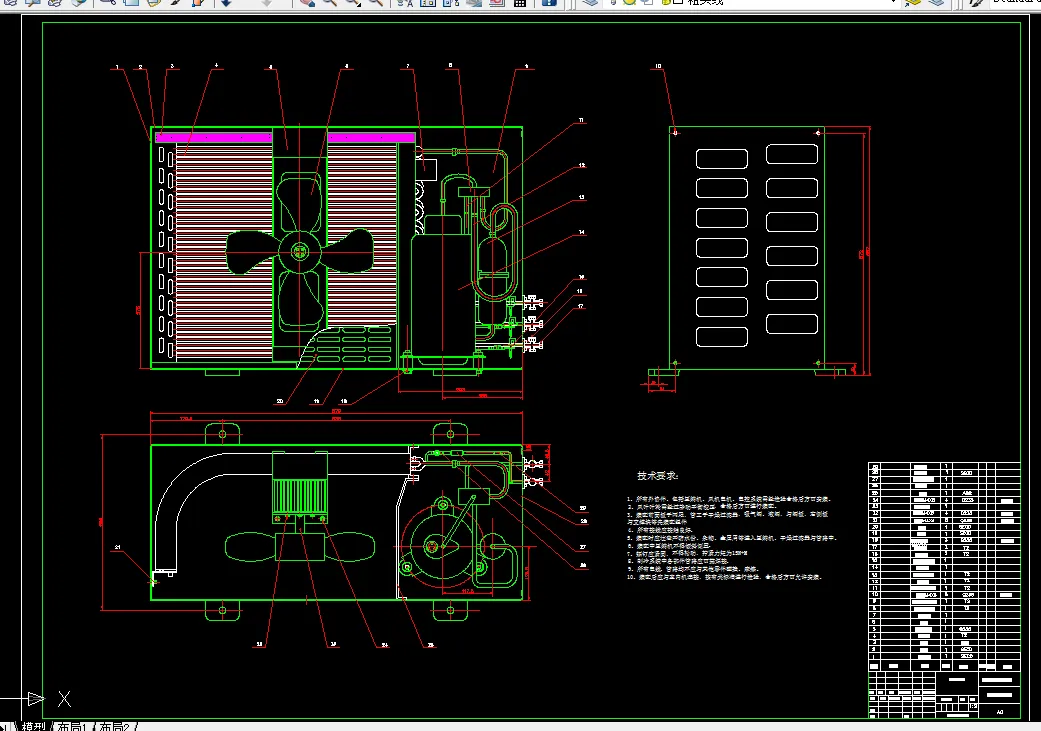Screen dimensions: 1041x731
Task: Expand the layer list dropdown arrow
Action: click(893, 3)
